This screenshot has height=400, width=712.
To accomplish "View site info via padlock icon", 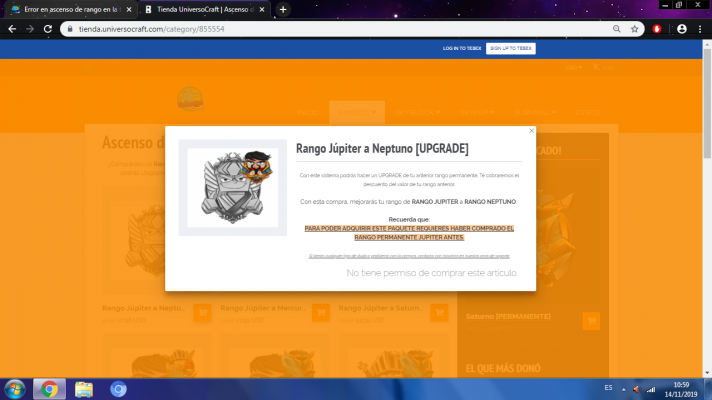I will click(x=69, y=29).
